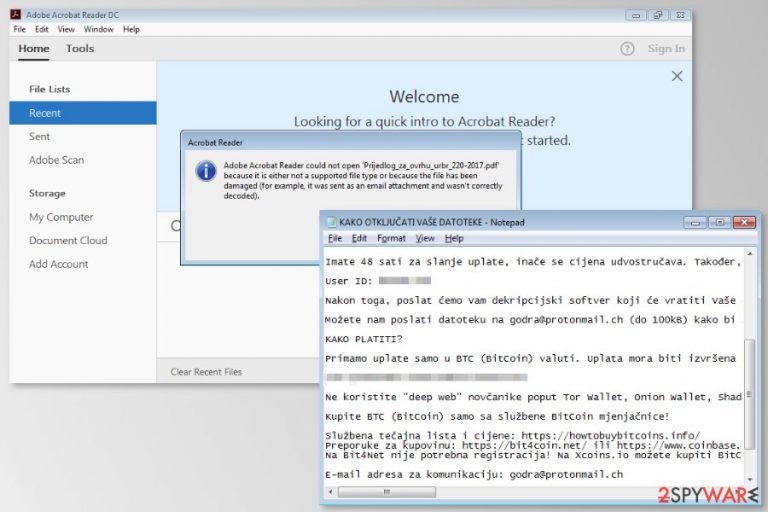
Task: Open the Notepad File menu
Action: 335,238
